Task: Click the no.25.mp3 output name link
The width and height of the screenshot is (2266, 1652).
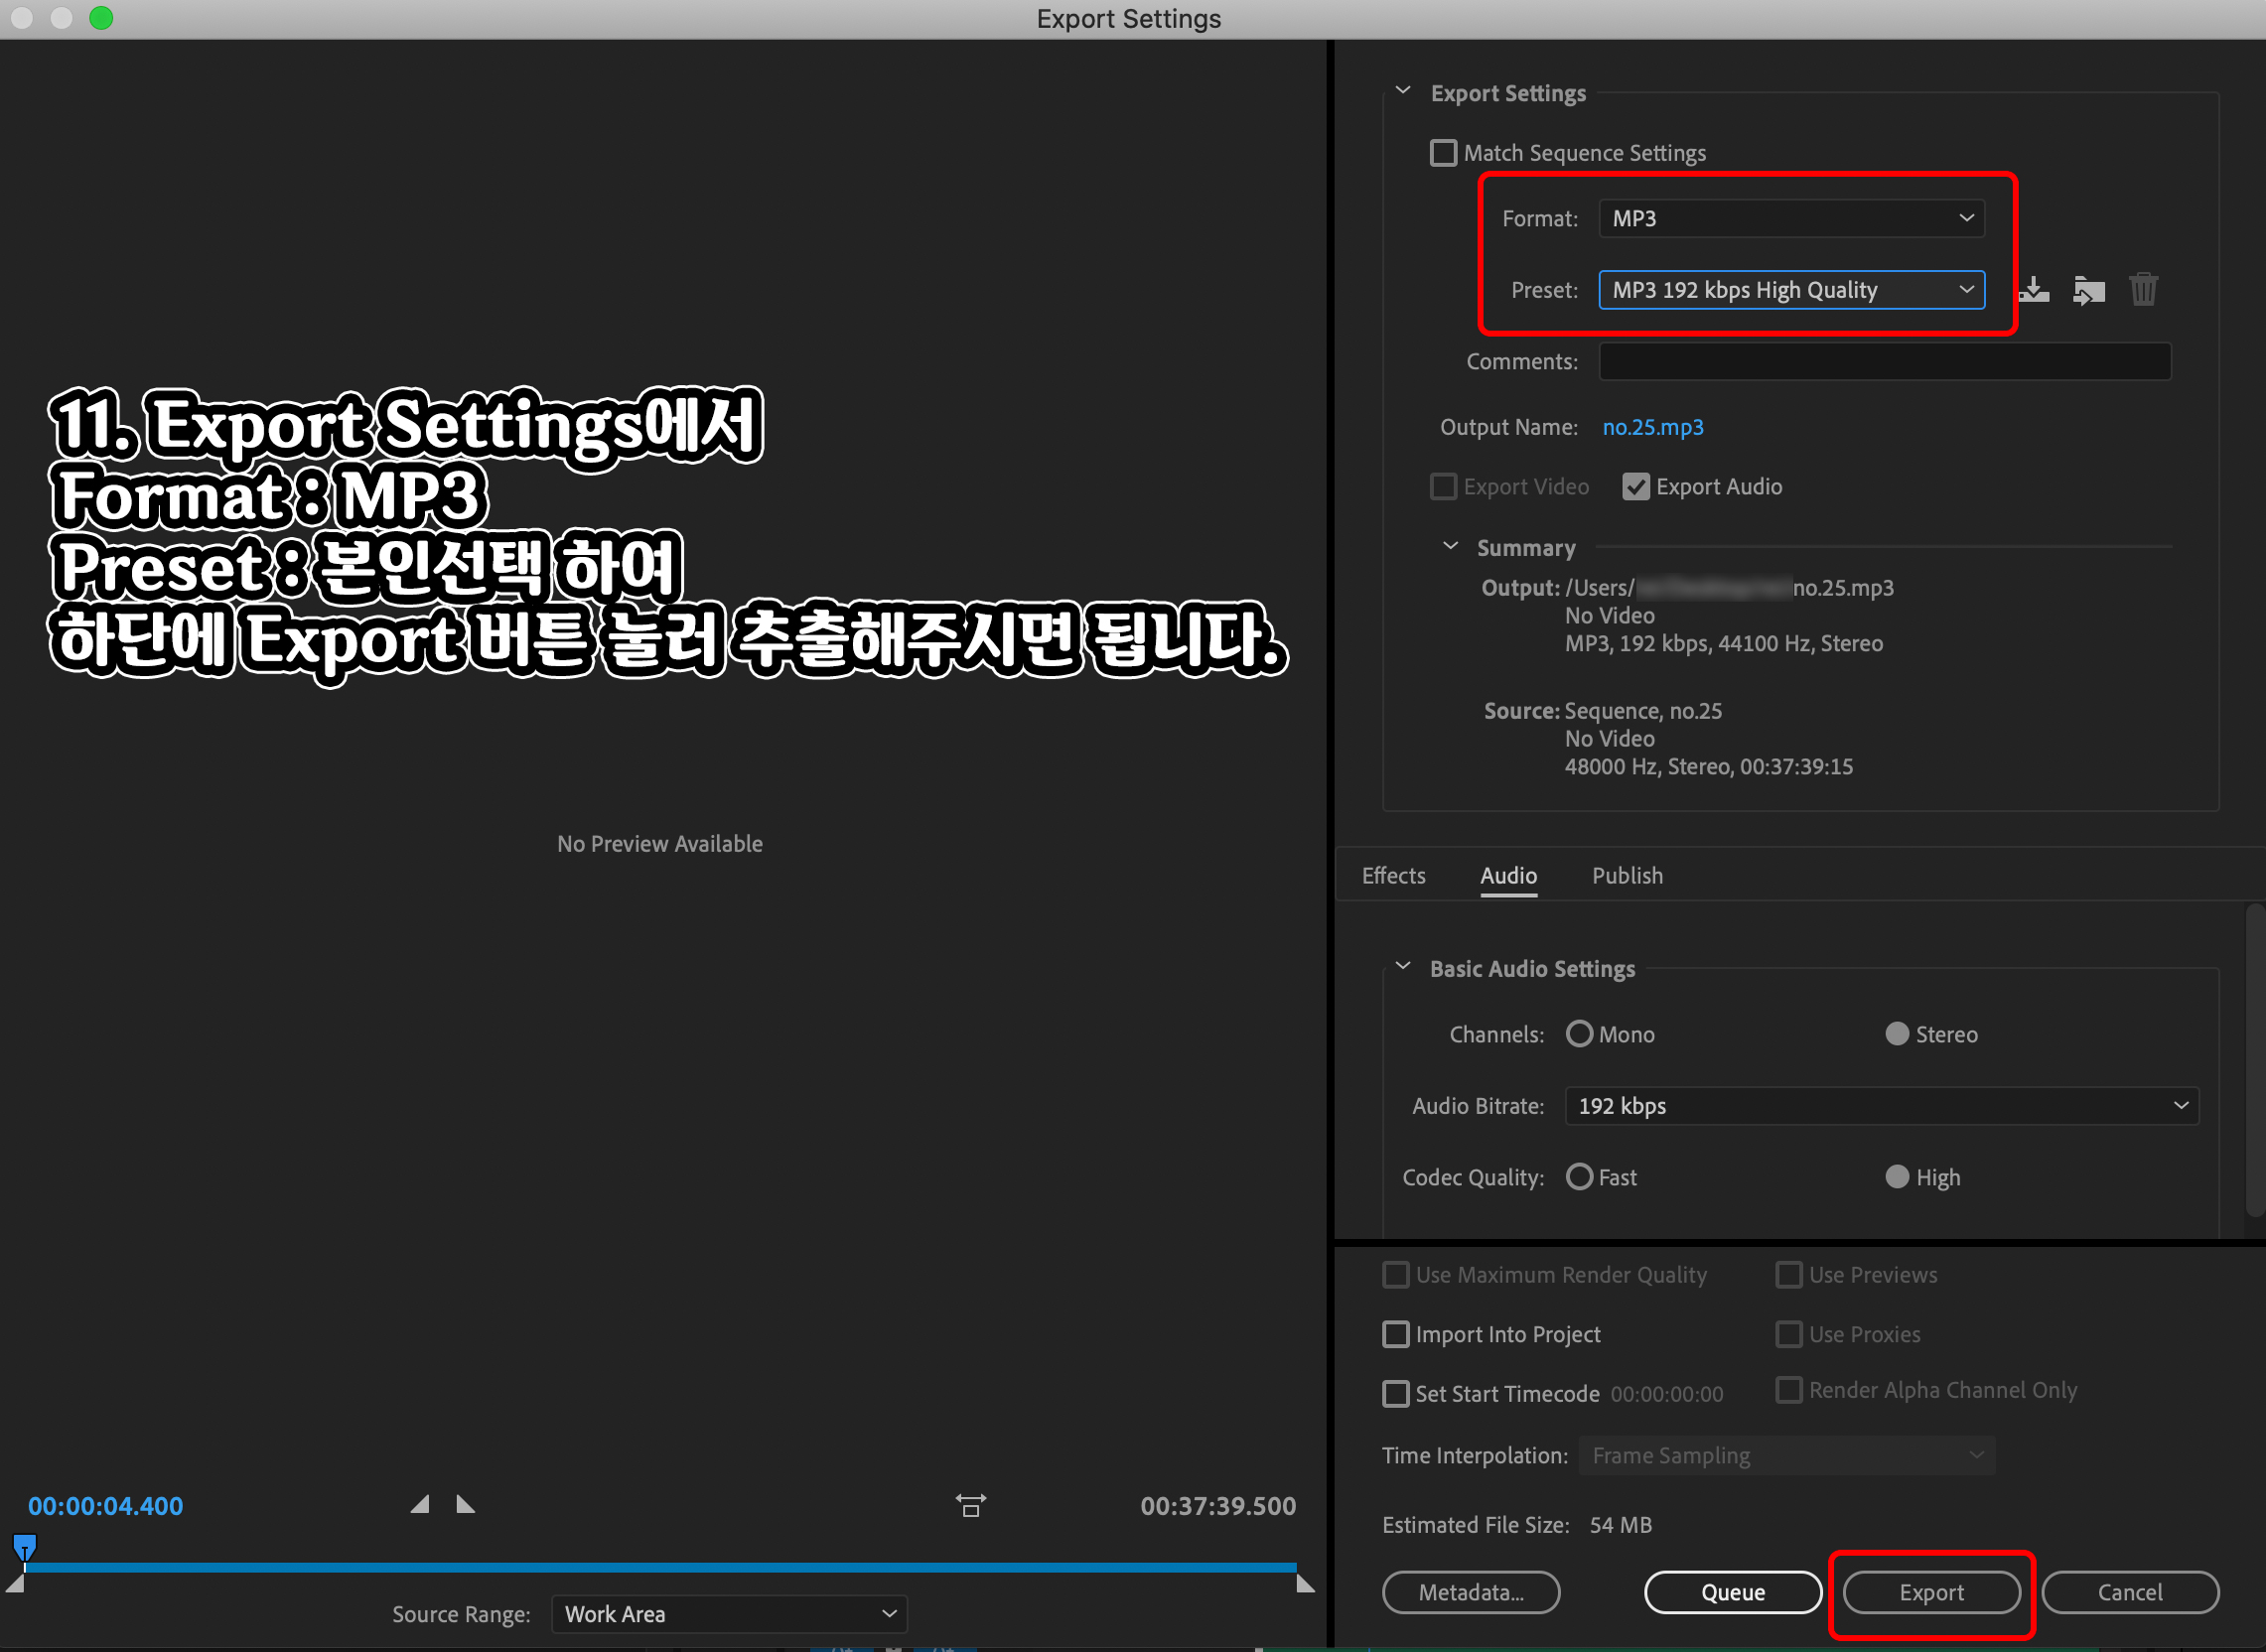Action: 1652,427
